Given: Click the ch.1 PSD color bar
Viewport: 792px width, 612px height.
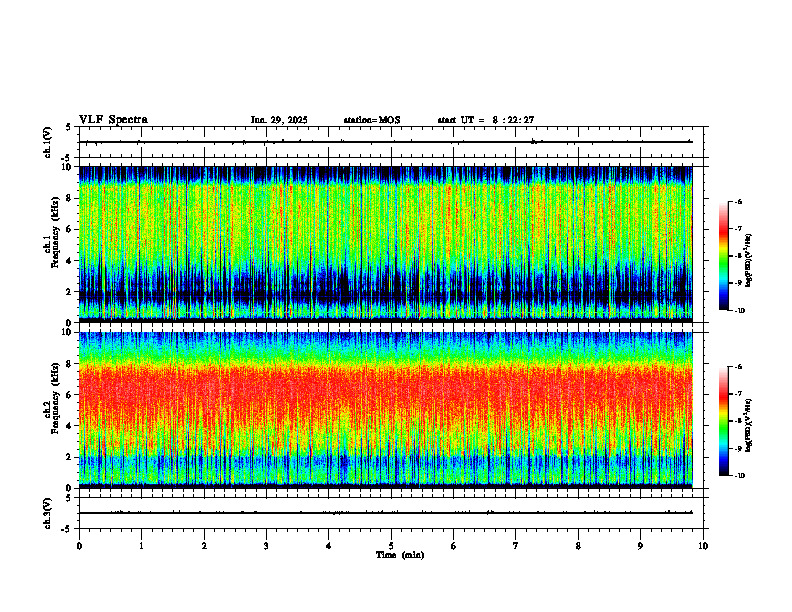Looking at the screenshot, I should pos(723,256).
